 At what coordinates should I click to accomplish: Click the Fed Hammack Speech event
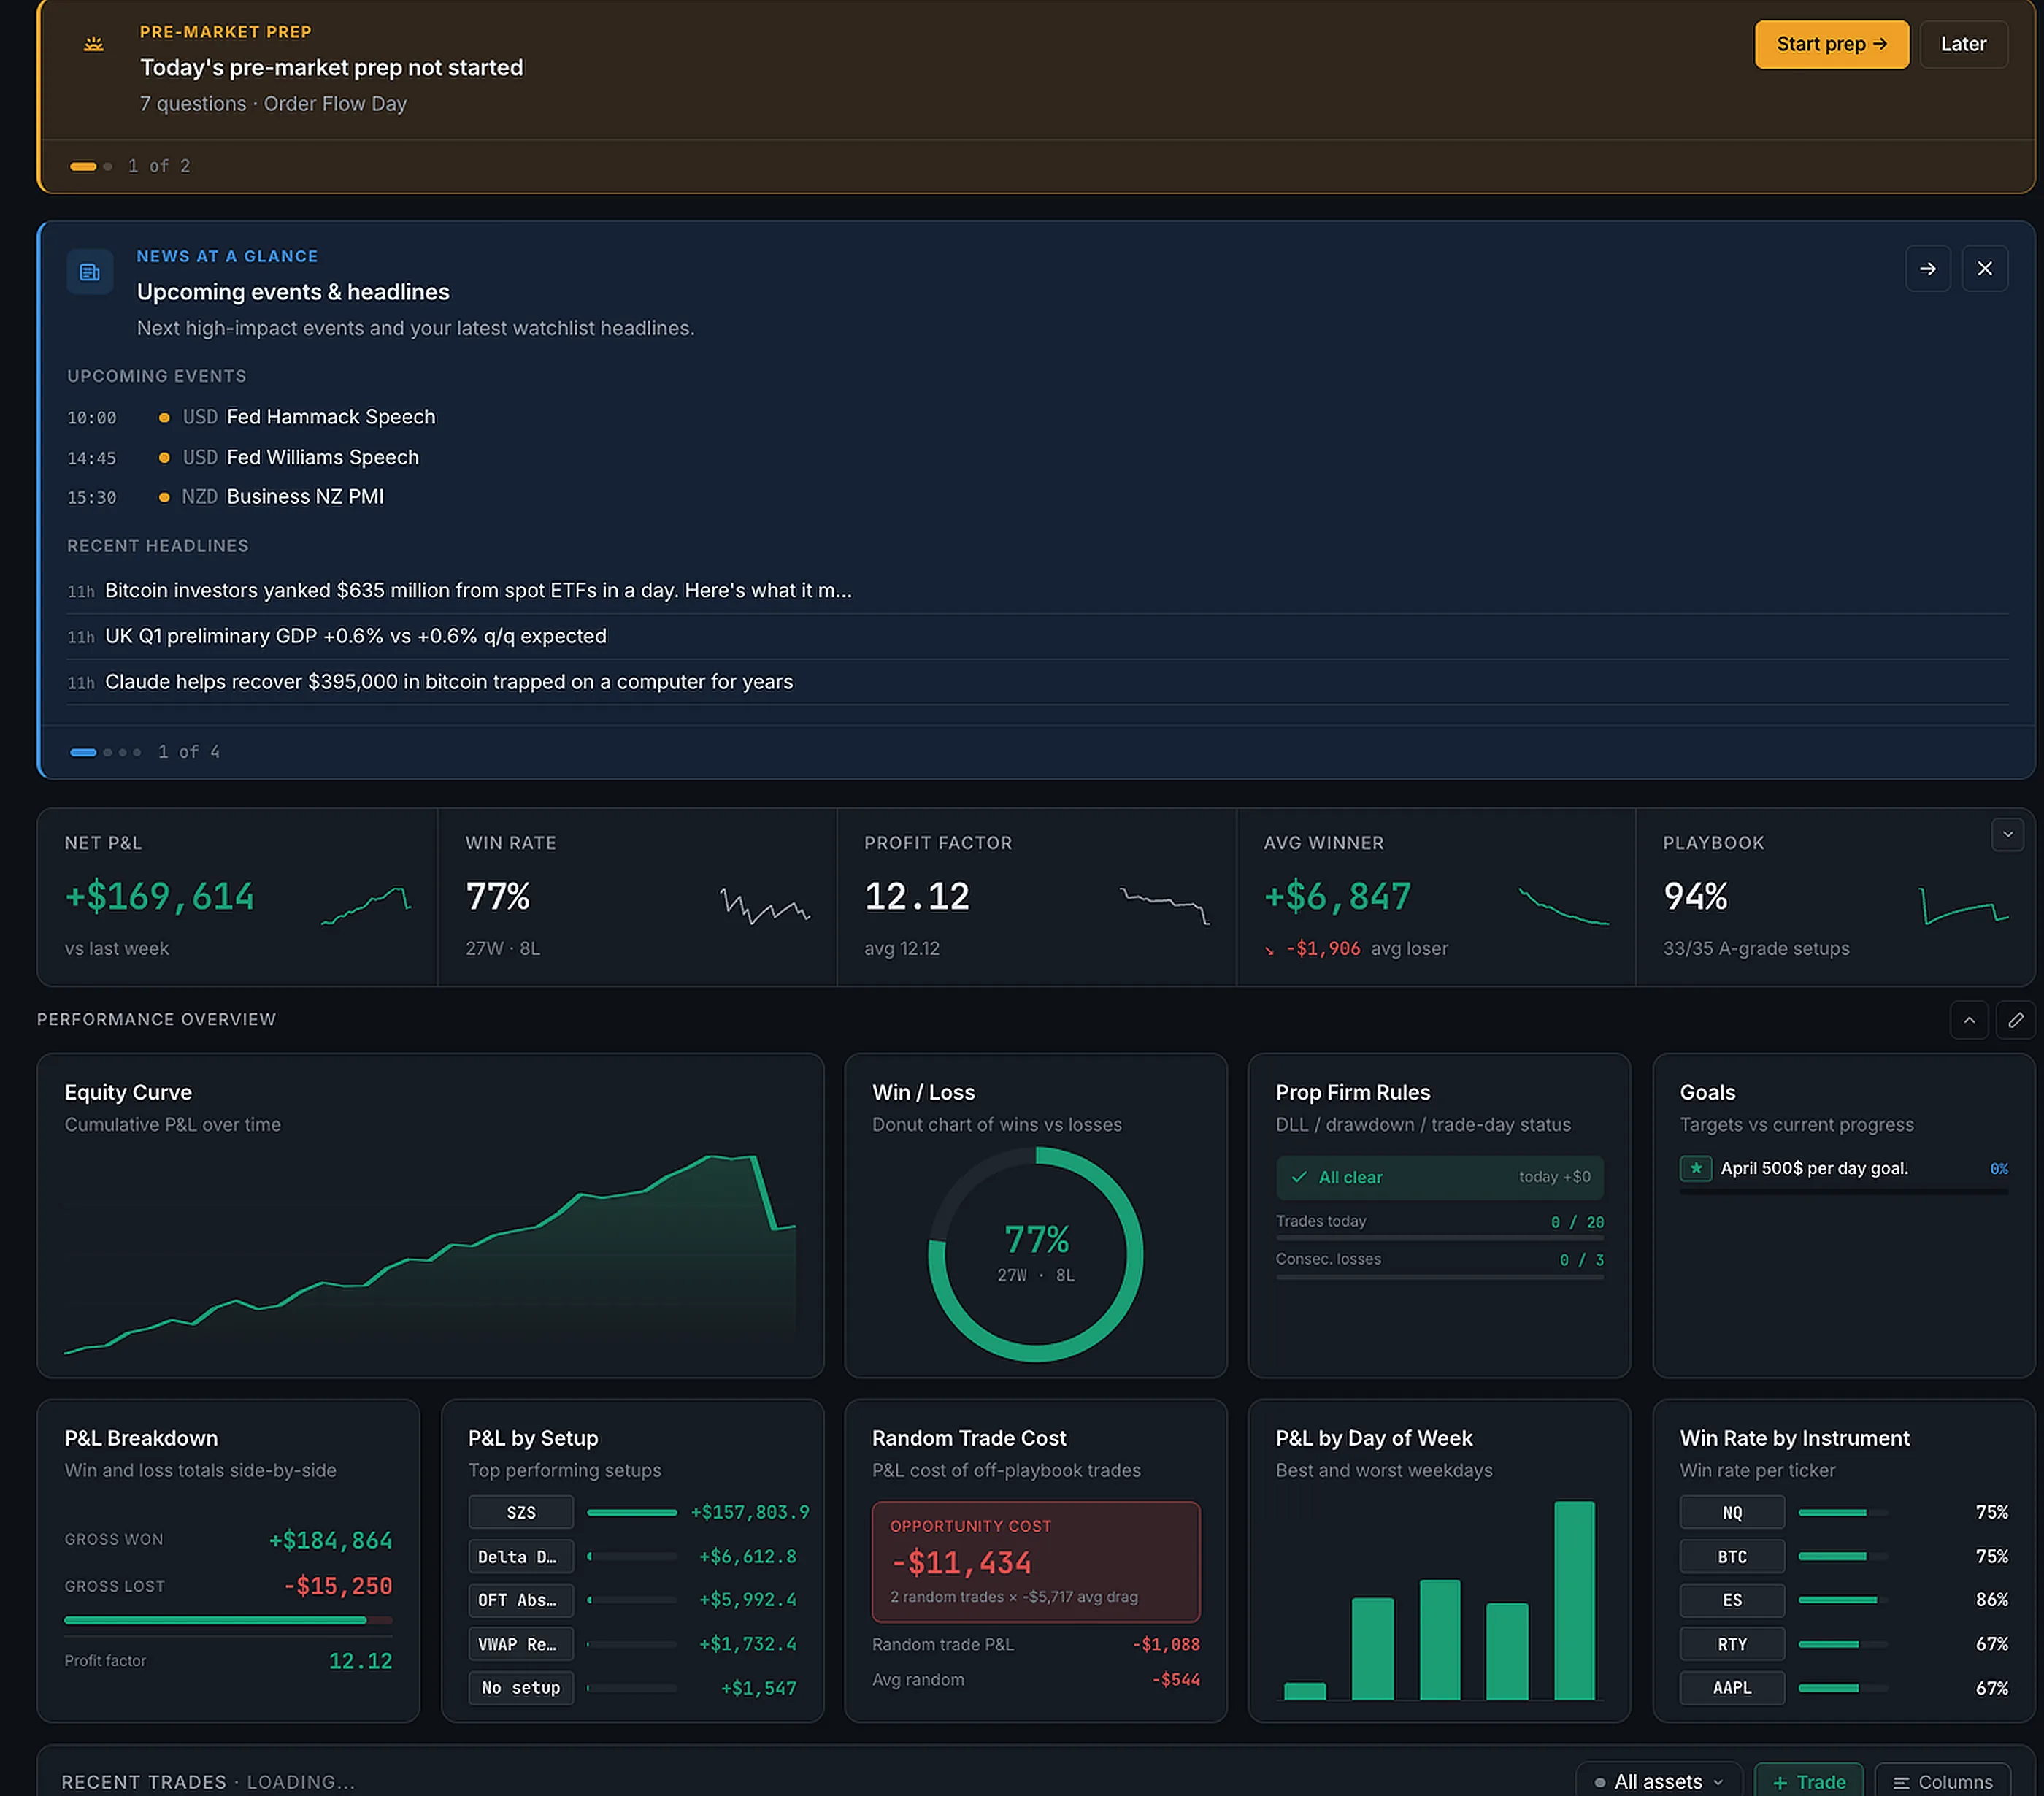click(x=331, y=417)
